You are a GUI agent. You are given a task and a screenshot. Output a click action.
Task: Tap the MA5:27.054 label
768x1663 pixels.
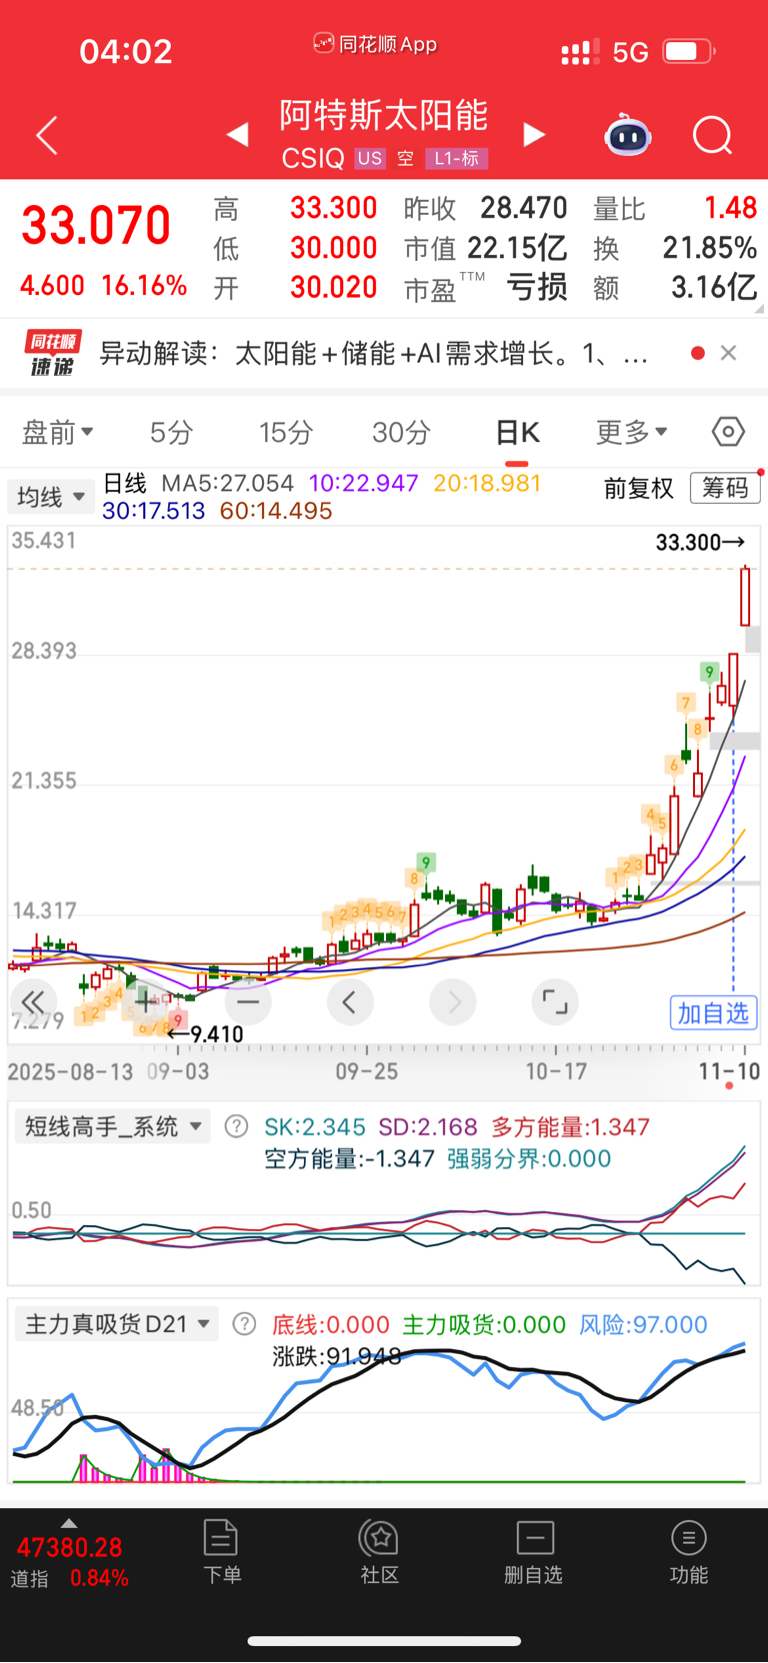pyautogui.click(x=228, y=484)
